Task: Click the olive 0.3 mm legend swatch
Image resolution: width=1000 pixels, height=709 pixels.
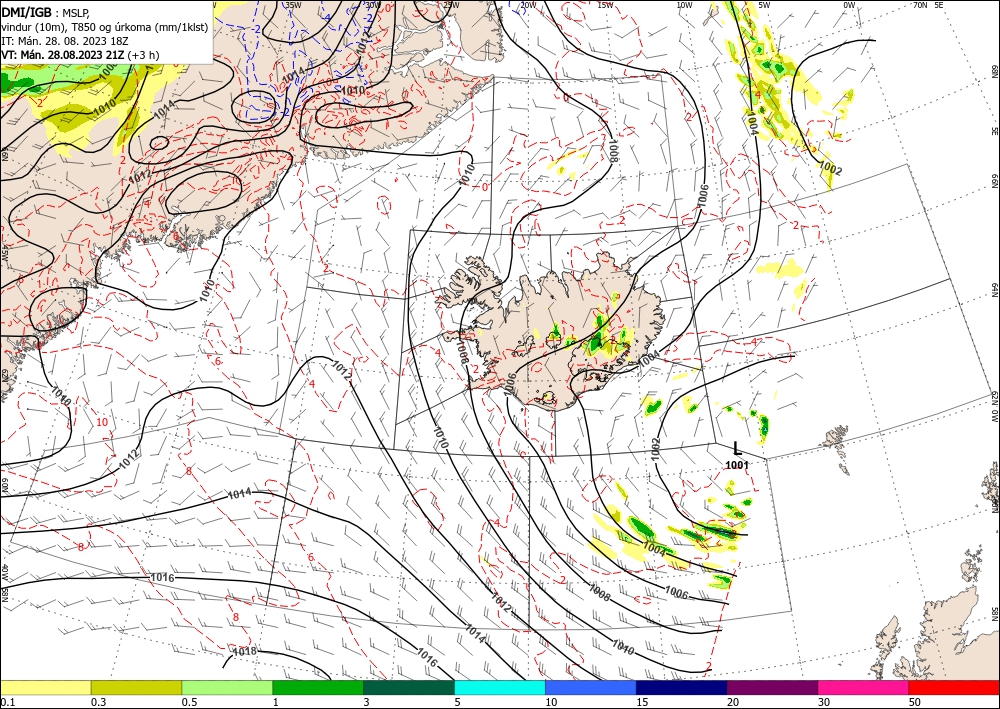Action: coord(136,687)
